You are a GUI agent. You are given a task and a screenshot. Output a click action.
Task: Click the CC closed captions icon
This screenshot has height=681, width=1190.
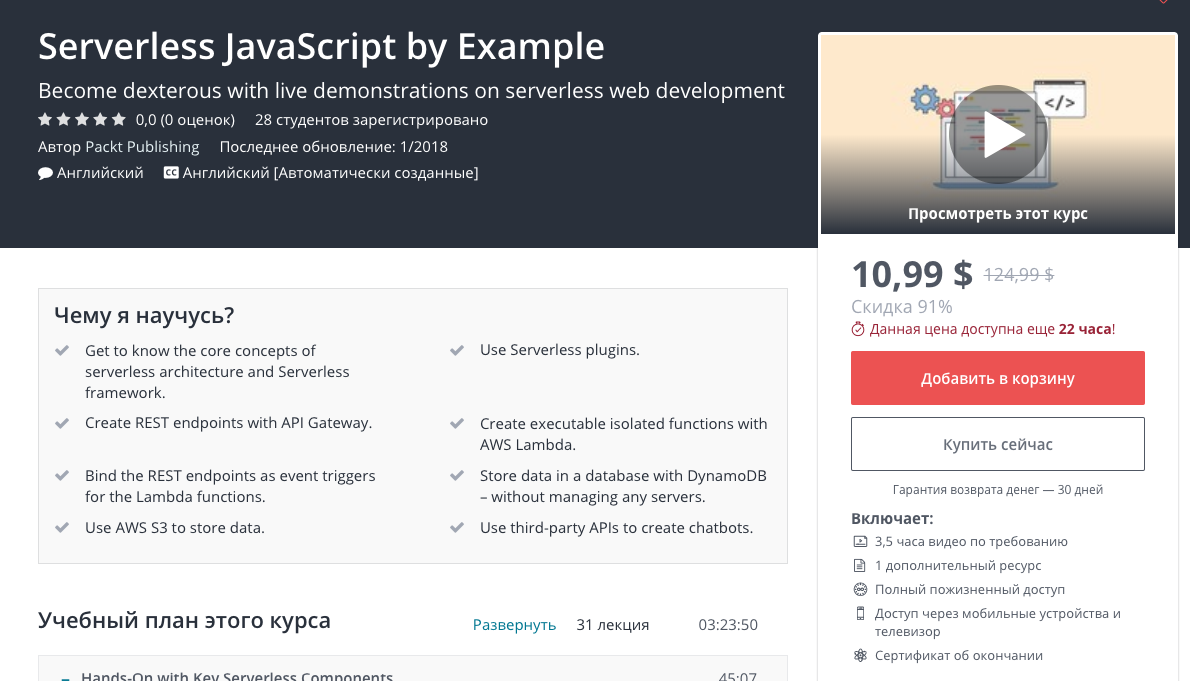point(171,173)
